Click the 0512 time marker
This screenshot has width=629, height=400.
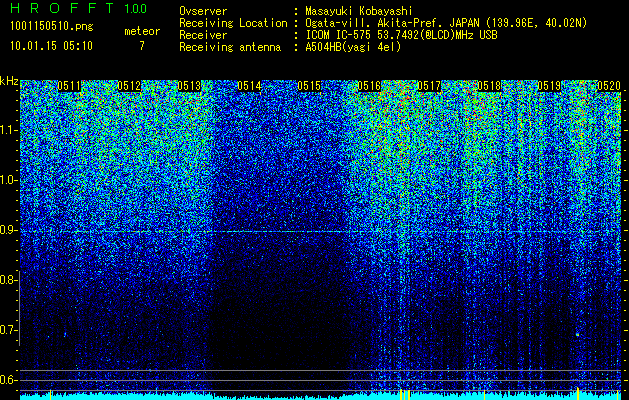point(129,86)
